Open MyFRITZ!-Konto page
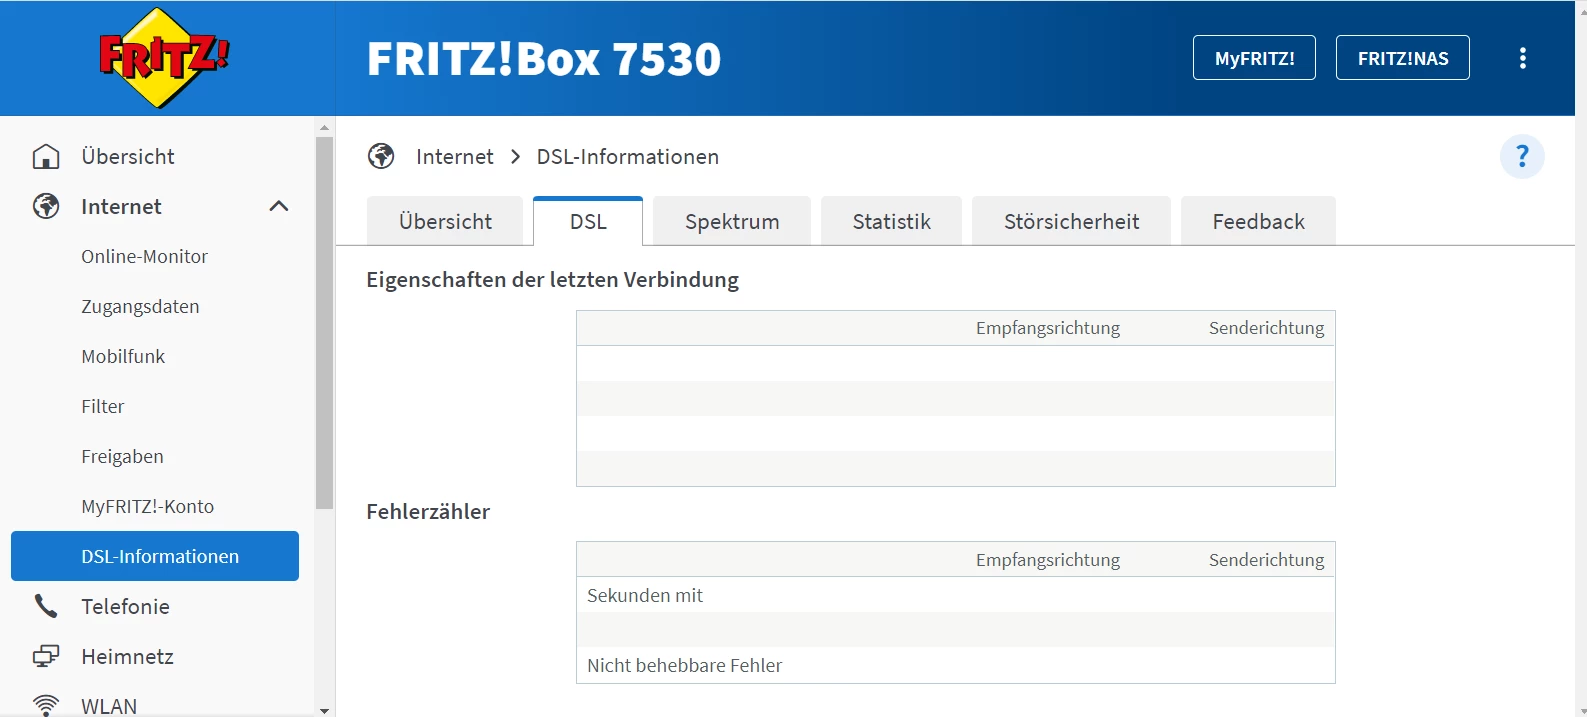The width and height of the screenshot is (1587, 717). 148,507
